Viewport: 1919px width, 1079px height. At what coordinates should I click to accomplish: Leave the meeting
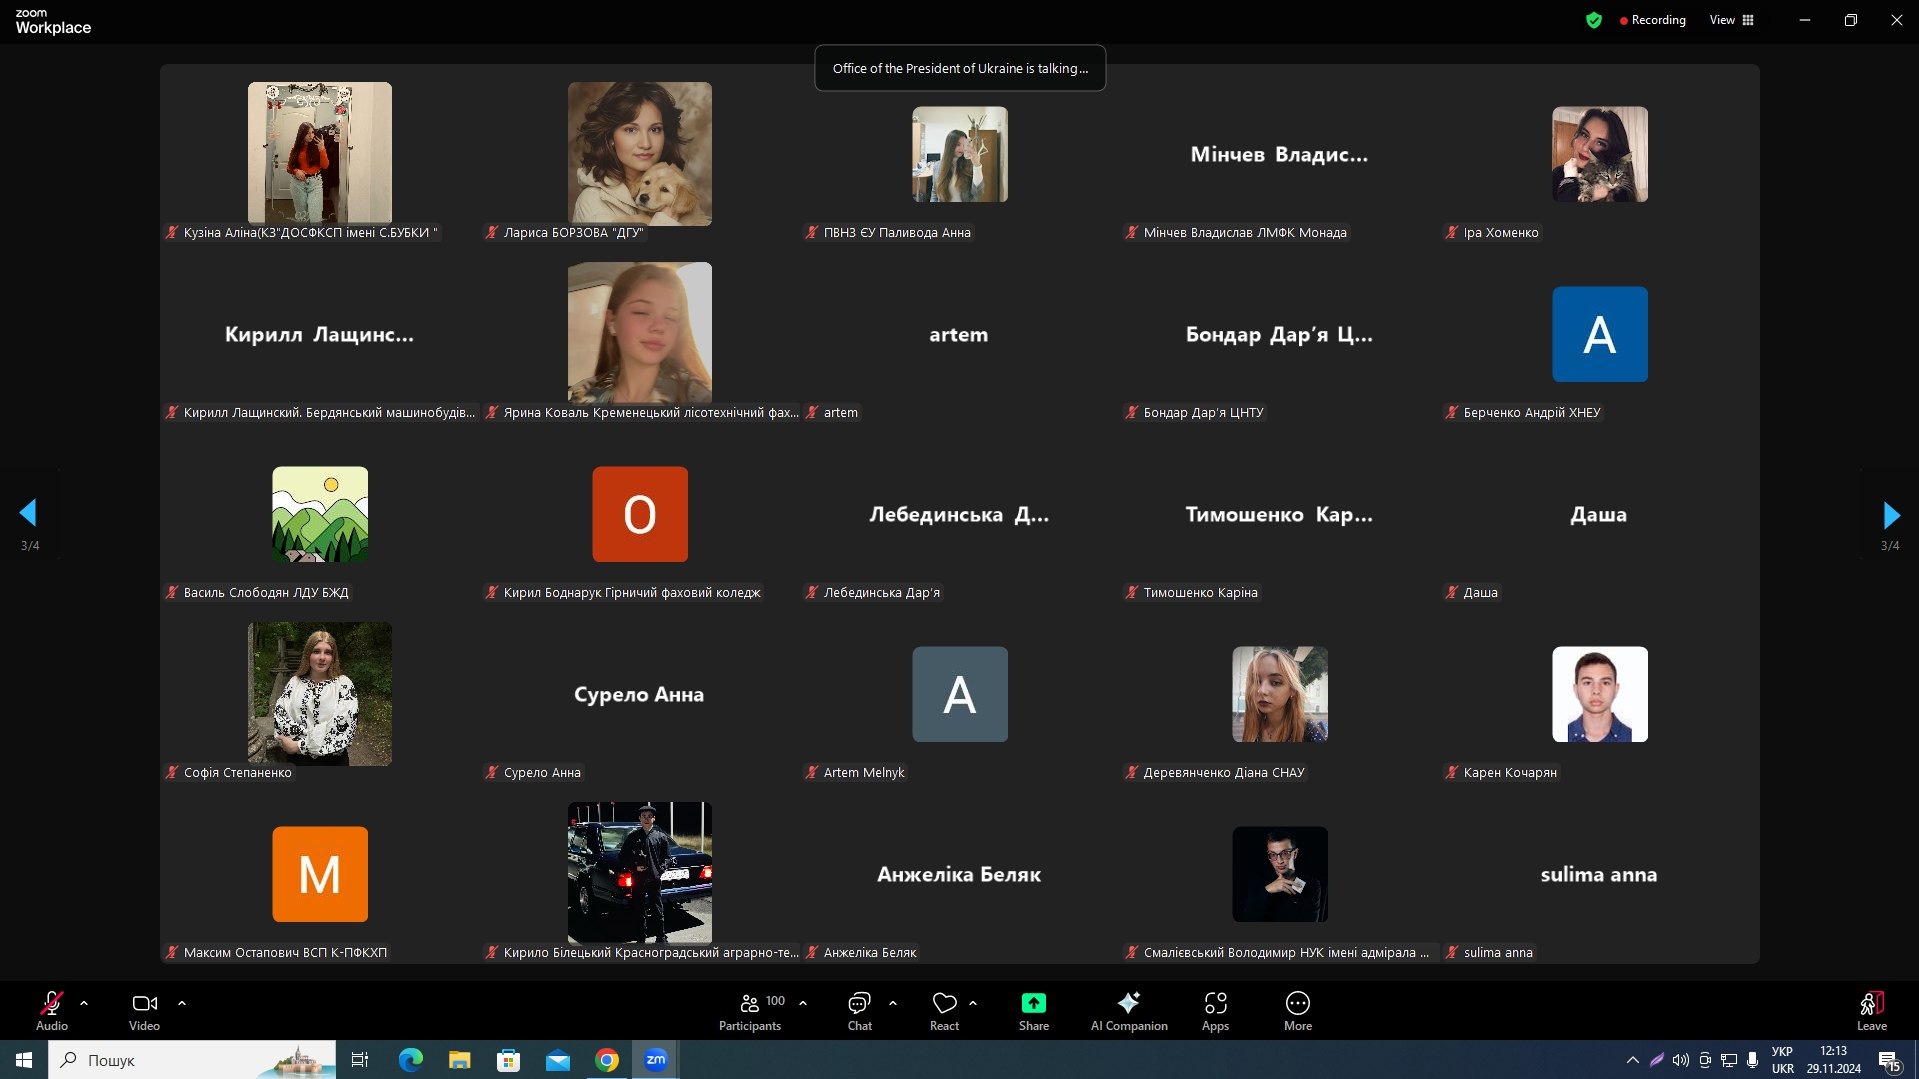[1871, 1010]
